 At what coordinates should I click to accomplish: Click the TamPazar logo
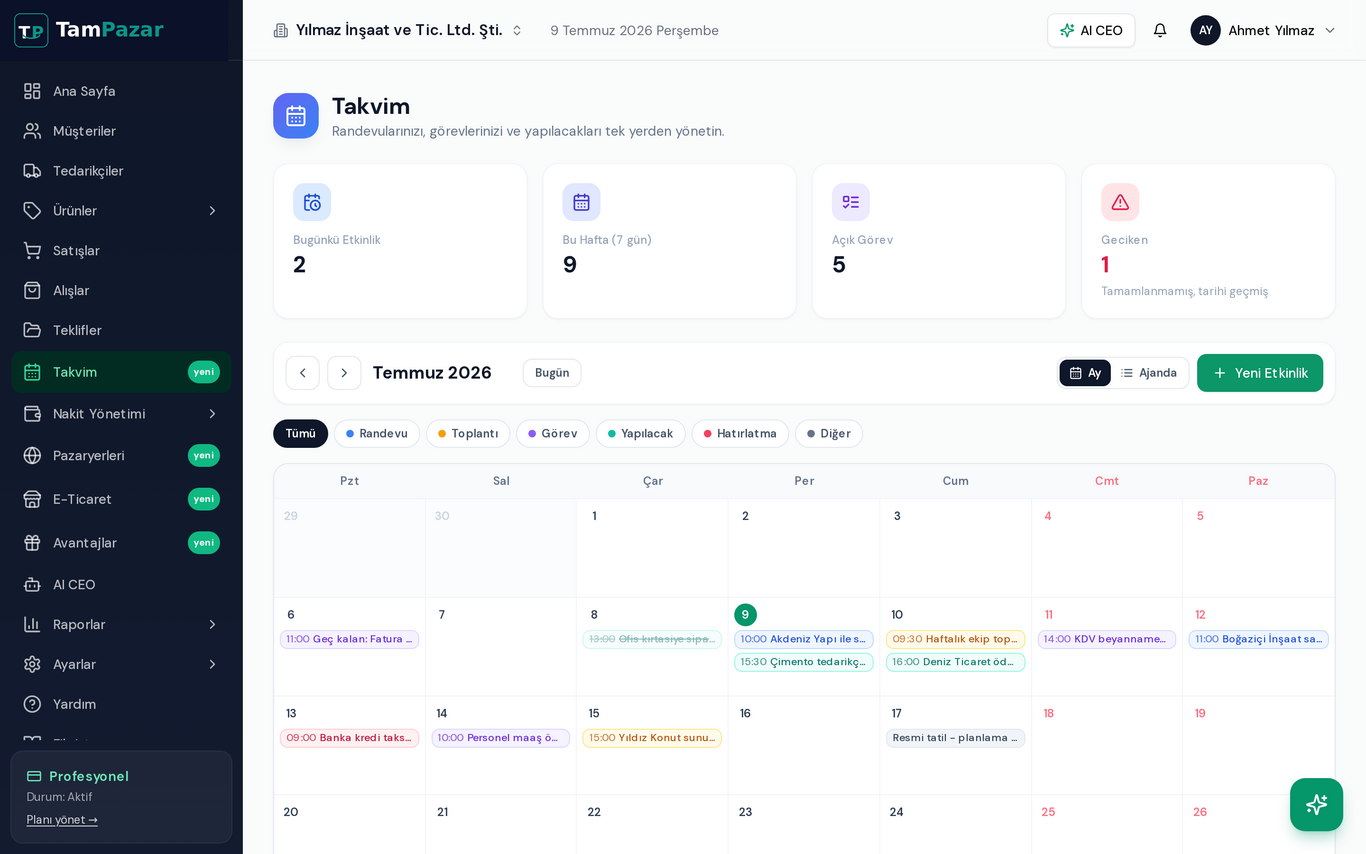pos(89,30)
